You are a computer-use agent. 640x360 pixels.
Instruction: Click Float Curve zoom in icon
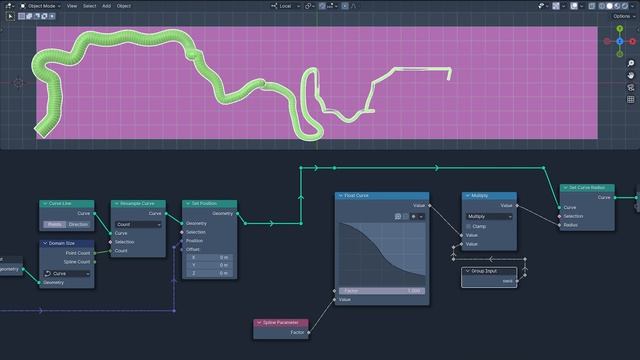398,216
